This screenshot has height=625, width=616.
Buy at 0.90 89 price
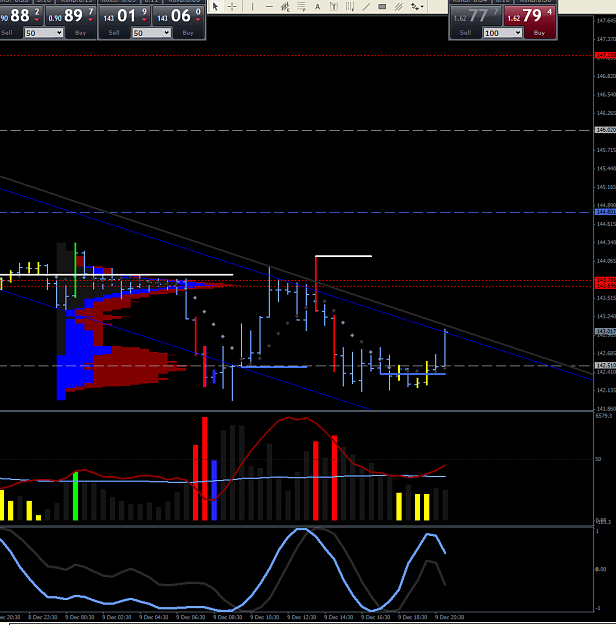tap(71, 16)
